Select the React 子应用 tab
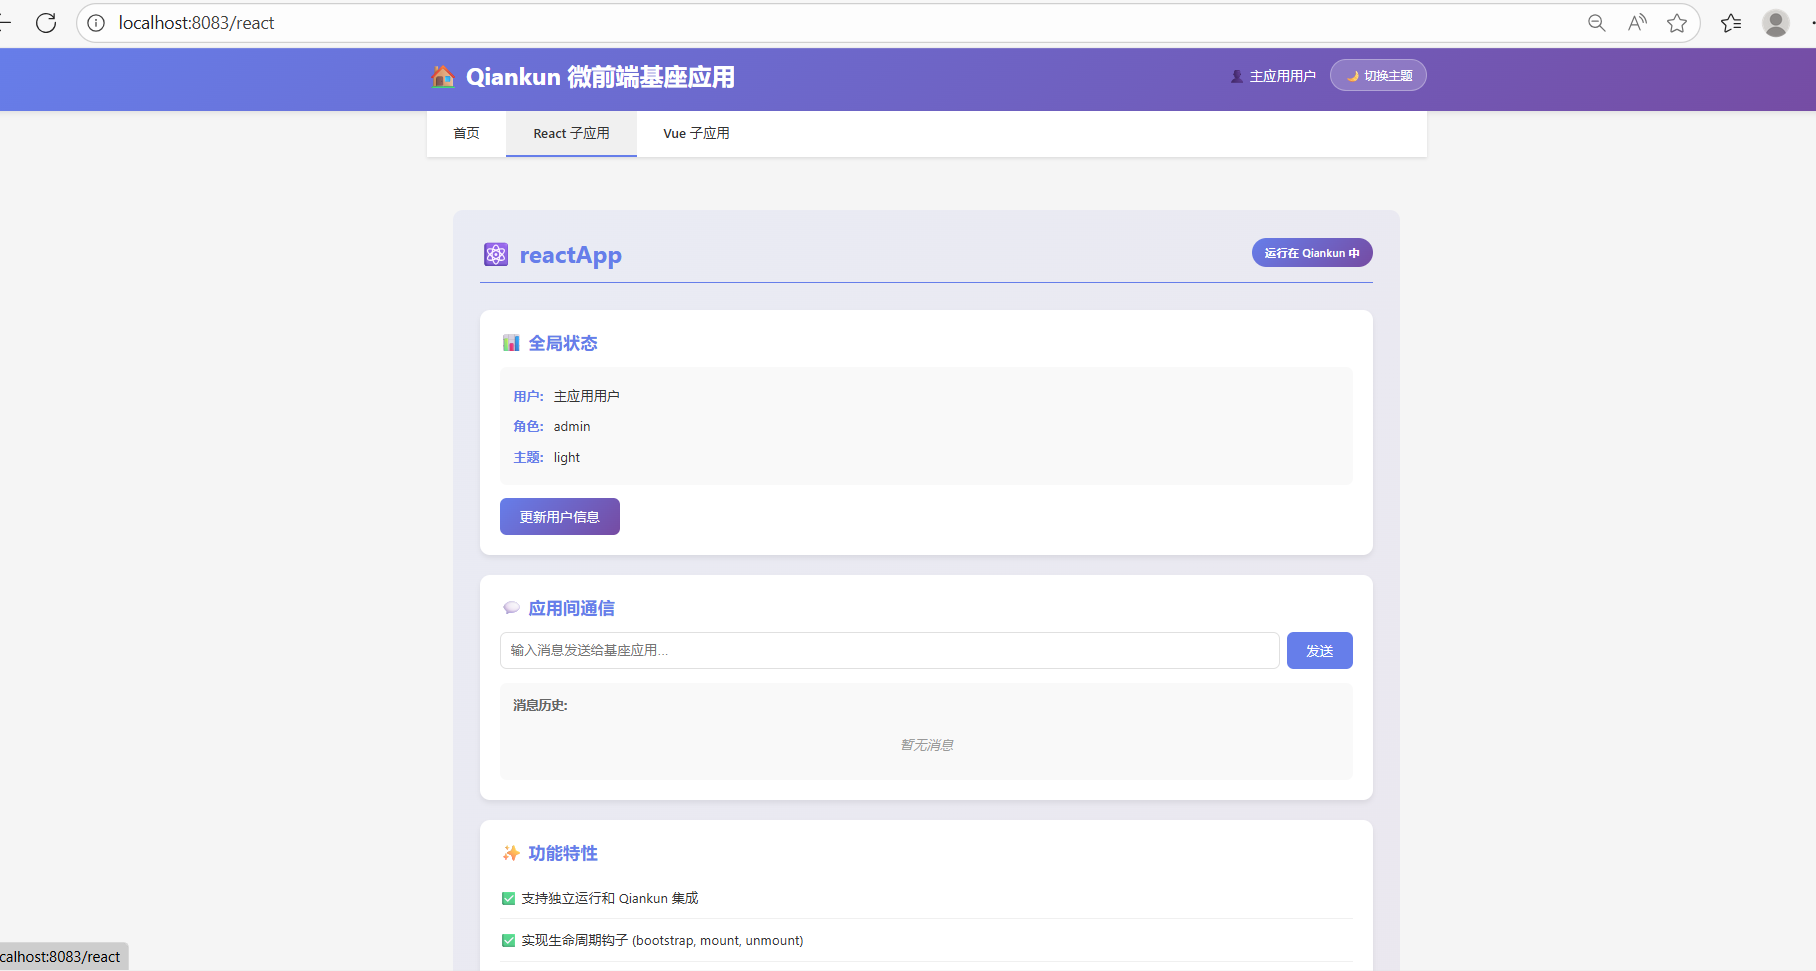This screenshot has height=971, width=1816. point(571,133)
